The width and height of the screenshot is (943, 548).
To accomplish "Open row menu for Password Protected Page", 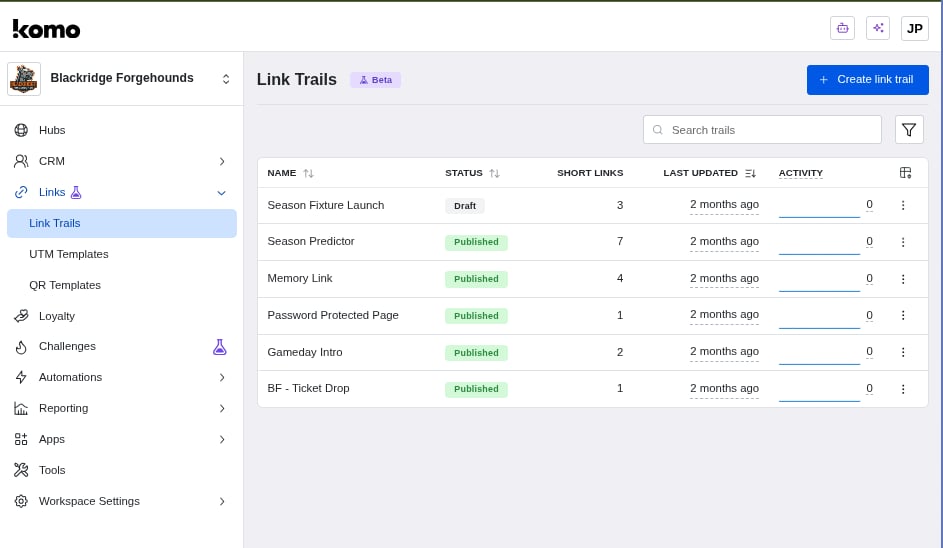I will (903, 315).
